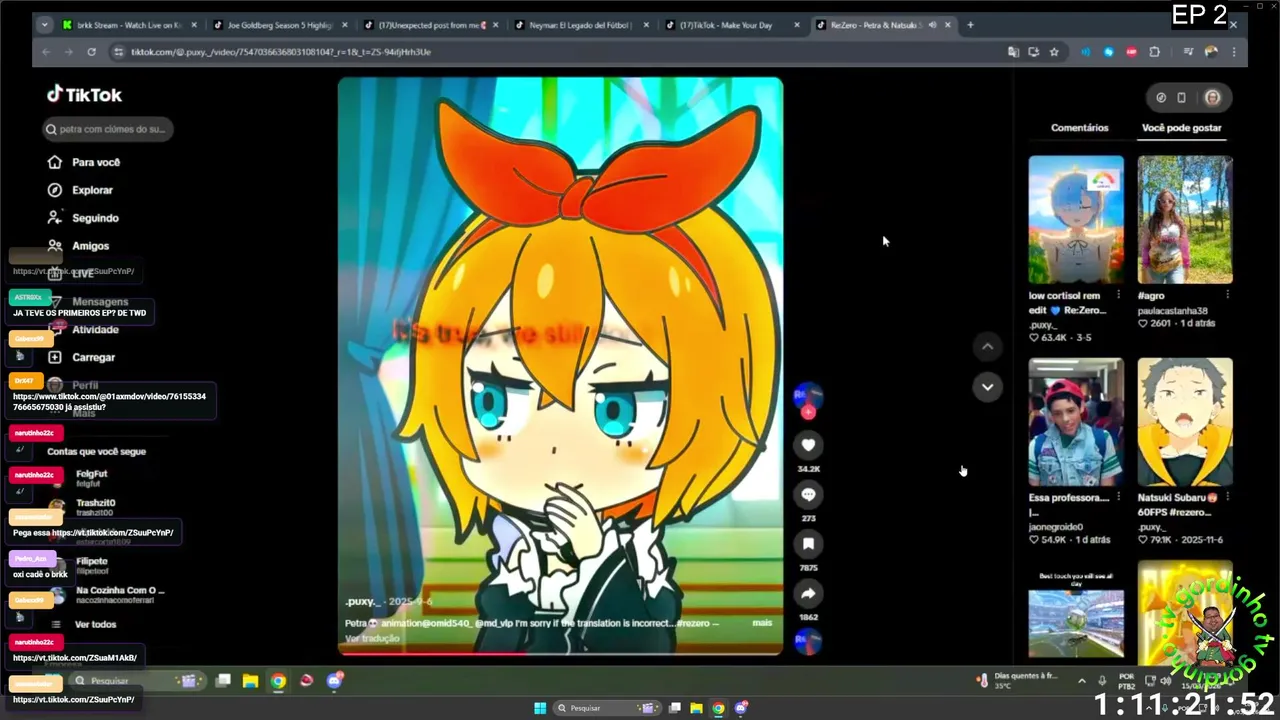
Task: Expand the caption with mais
Action: [x=762, y=623]
